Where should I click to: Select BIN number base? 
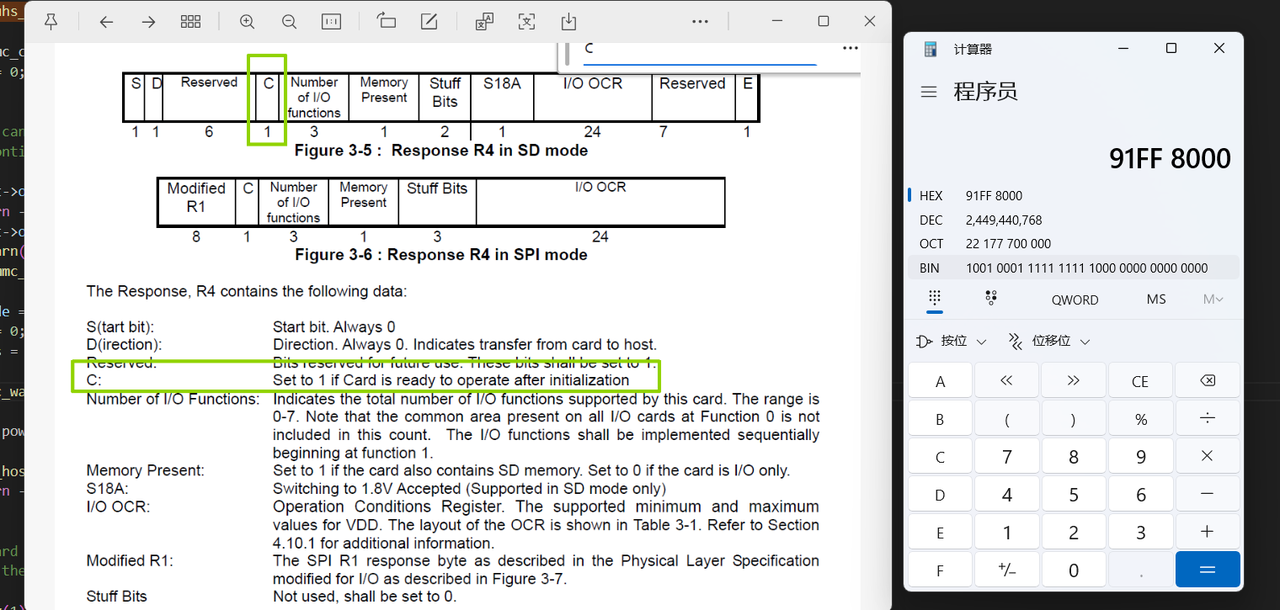(x=1072, y=268)
